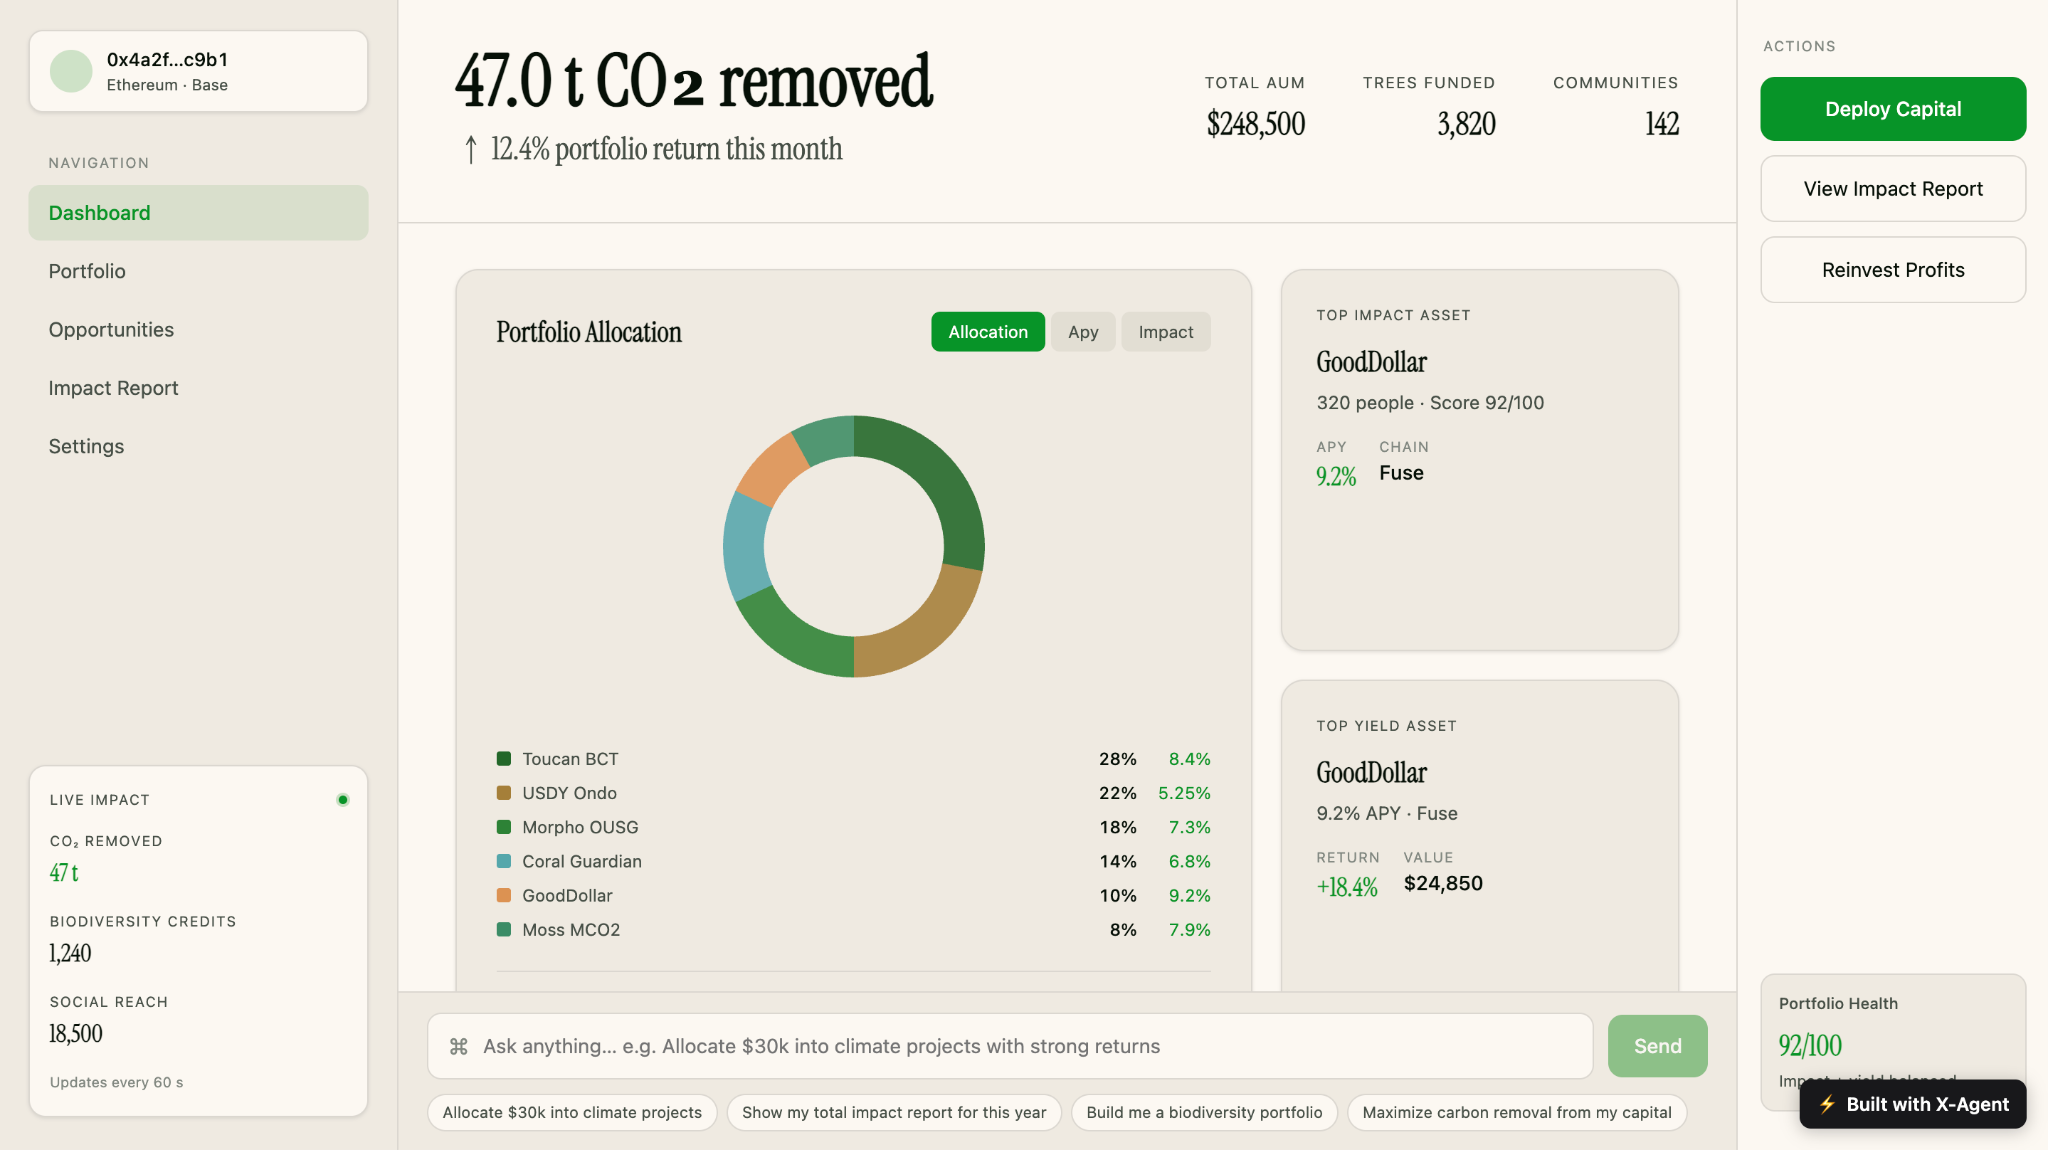Click the lightning bolt in X-Agent badge
The height and width of the screenshot is (1150, 2048).
(1827, 1104)
